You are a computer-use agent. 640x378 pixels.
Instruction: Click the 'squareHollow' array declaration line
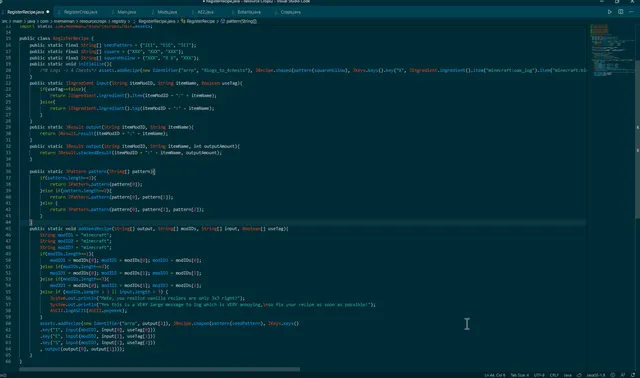[114, 58]
